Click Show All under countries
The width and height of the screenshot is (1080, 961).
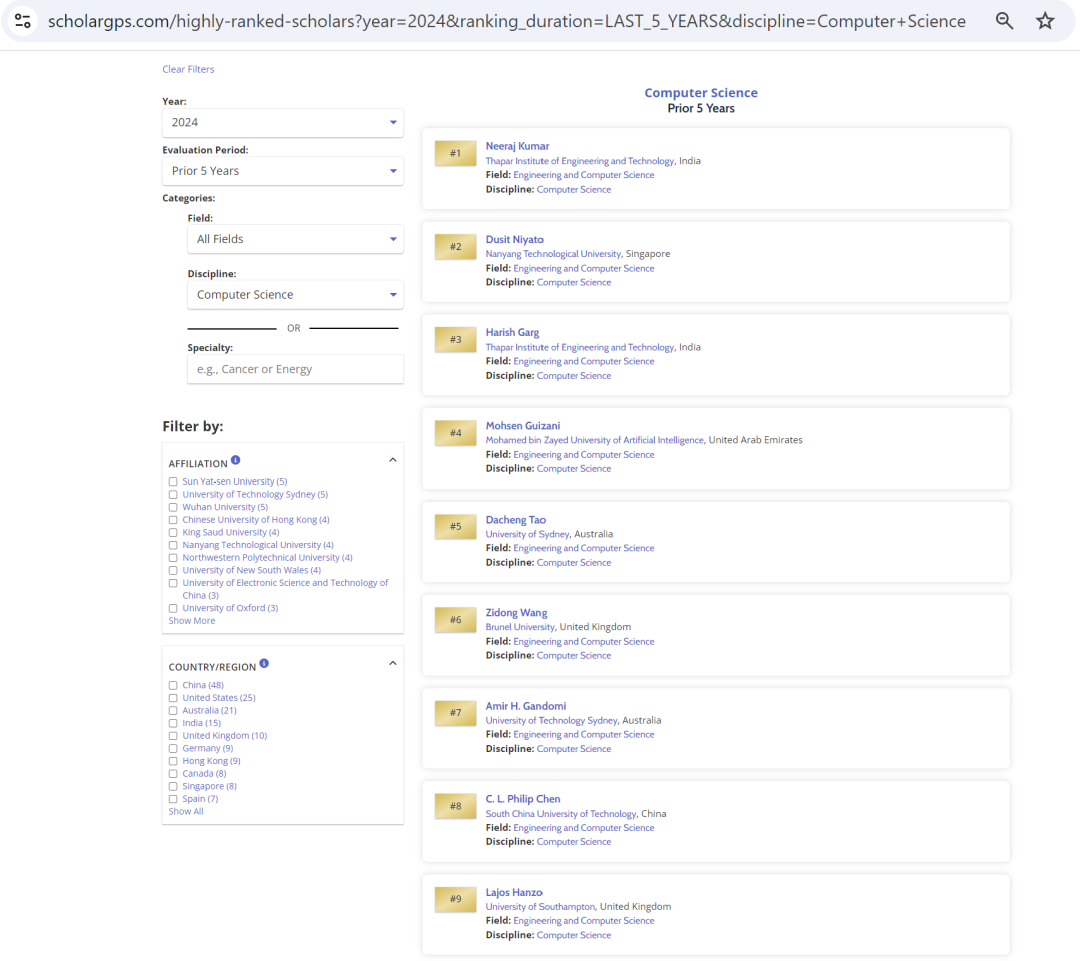click(186, 812)
